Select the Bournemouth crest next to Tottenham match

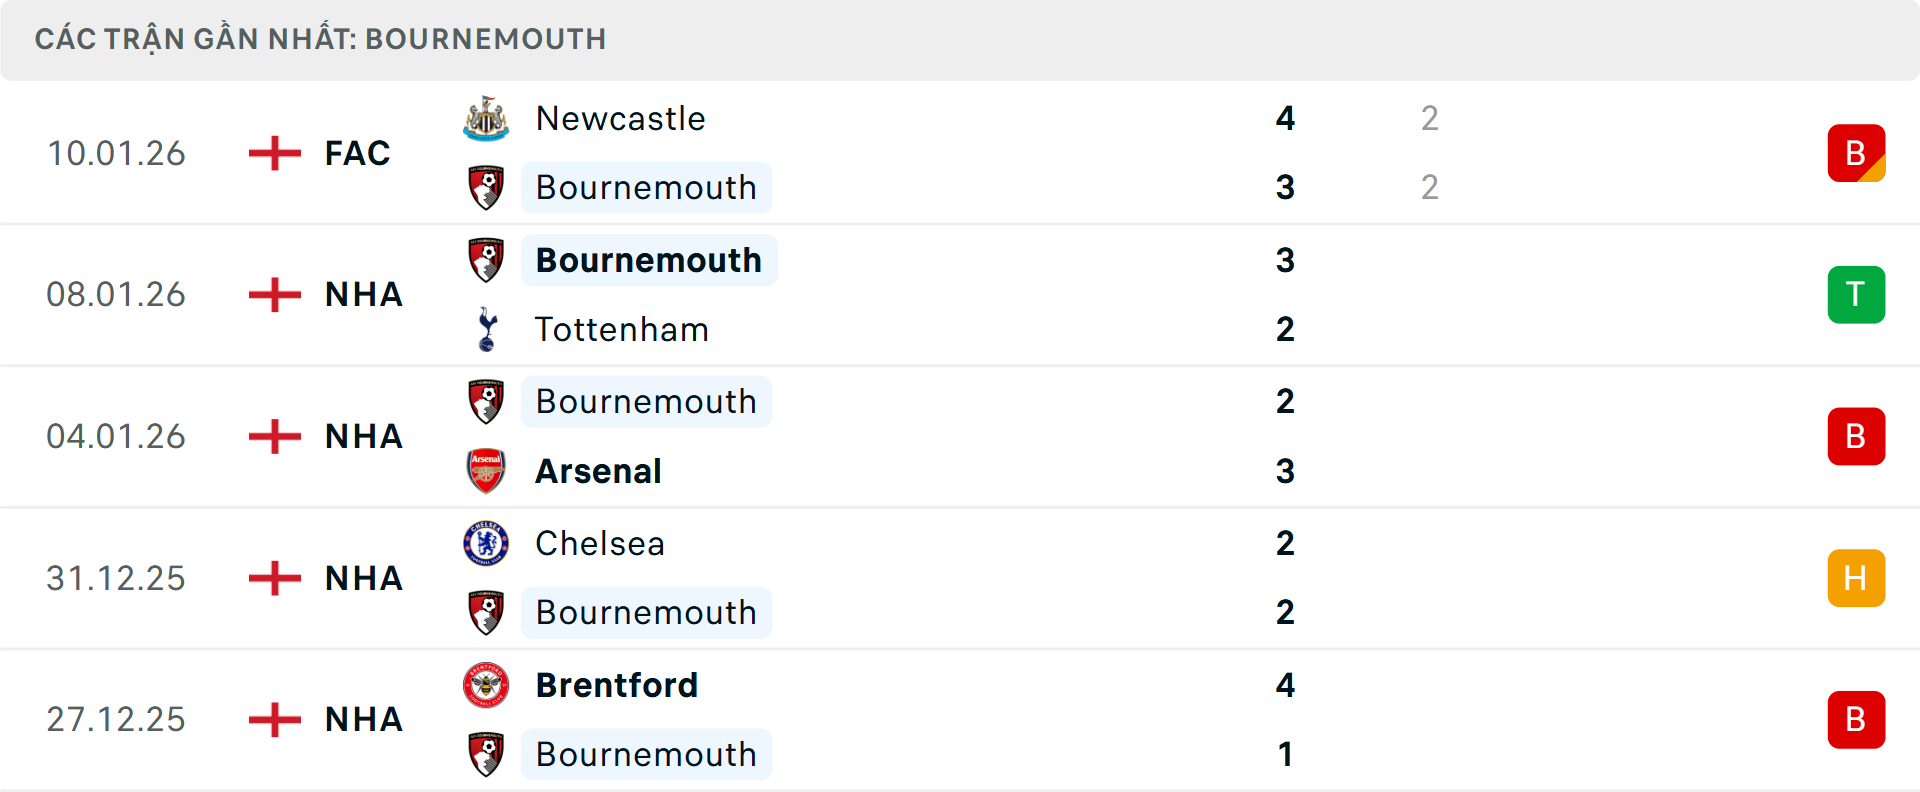pyautogui.click(x=486, y=258)
